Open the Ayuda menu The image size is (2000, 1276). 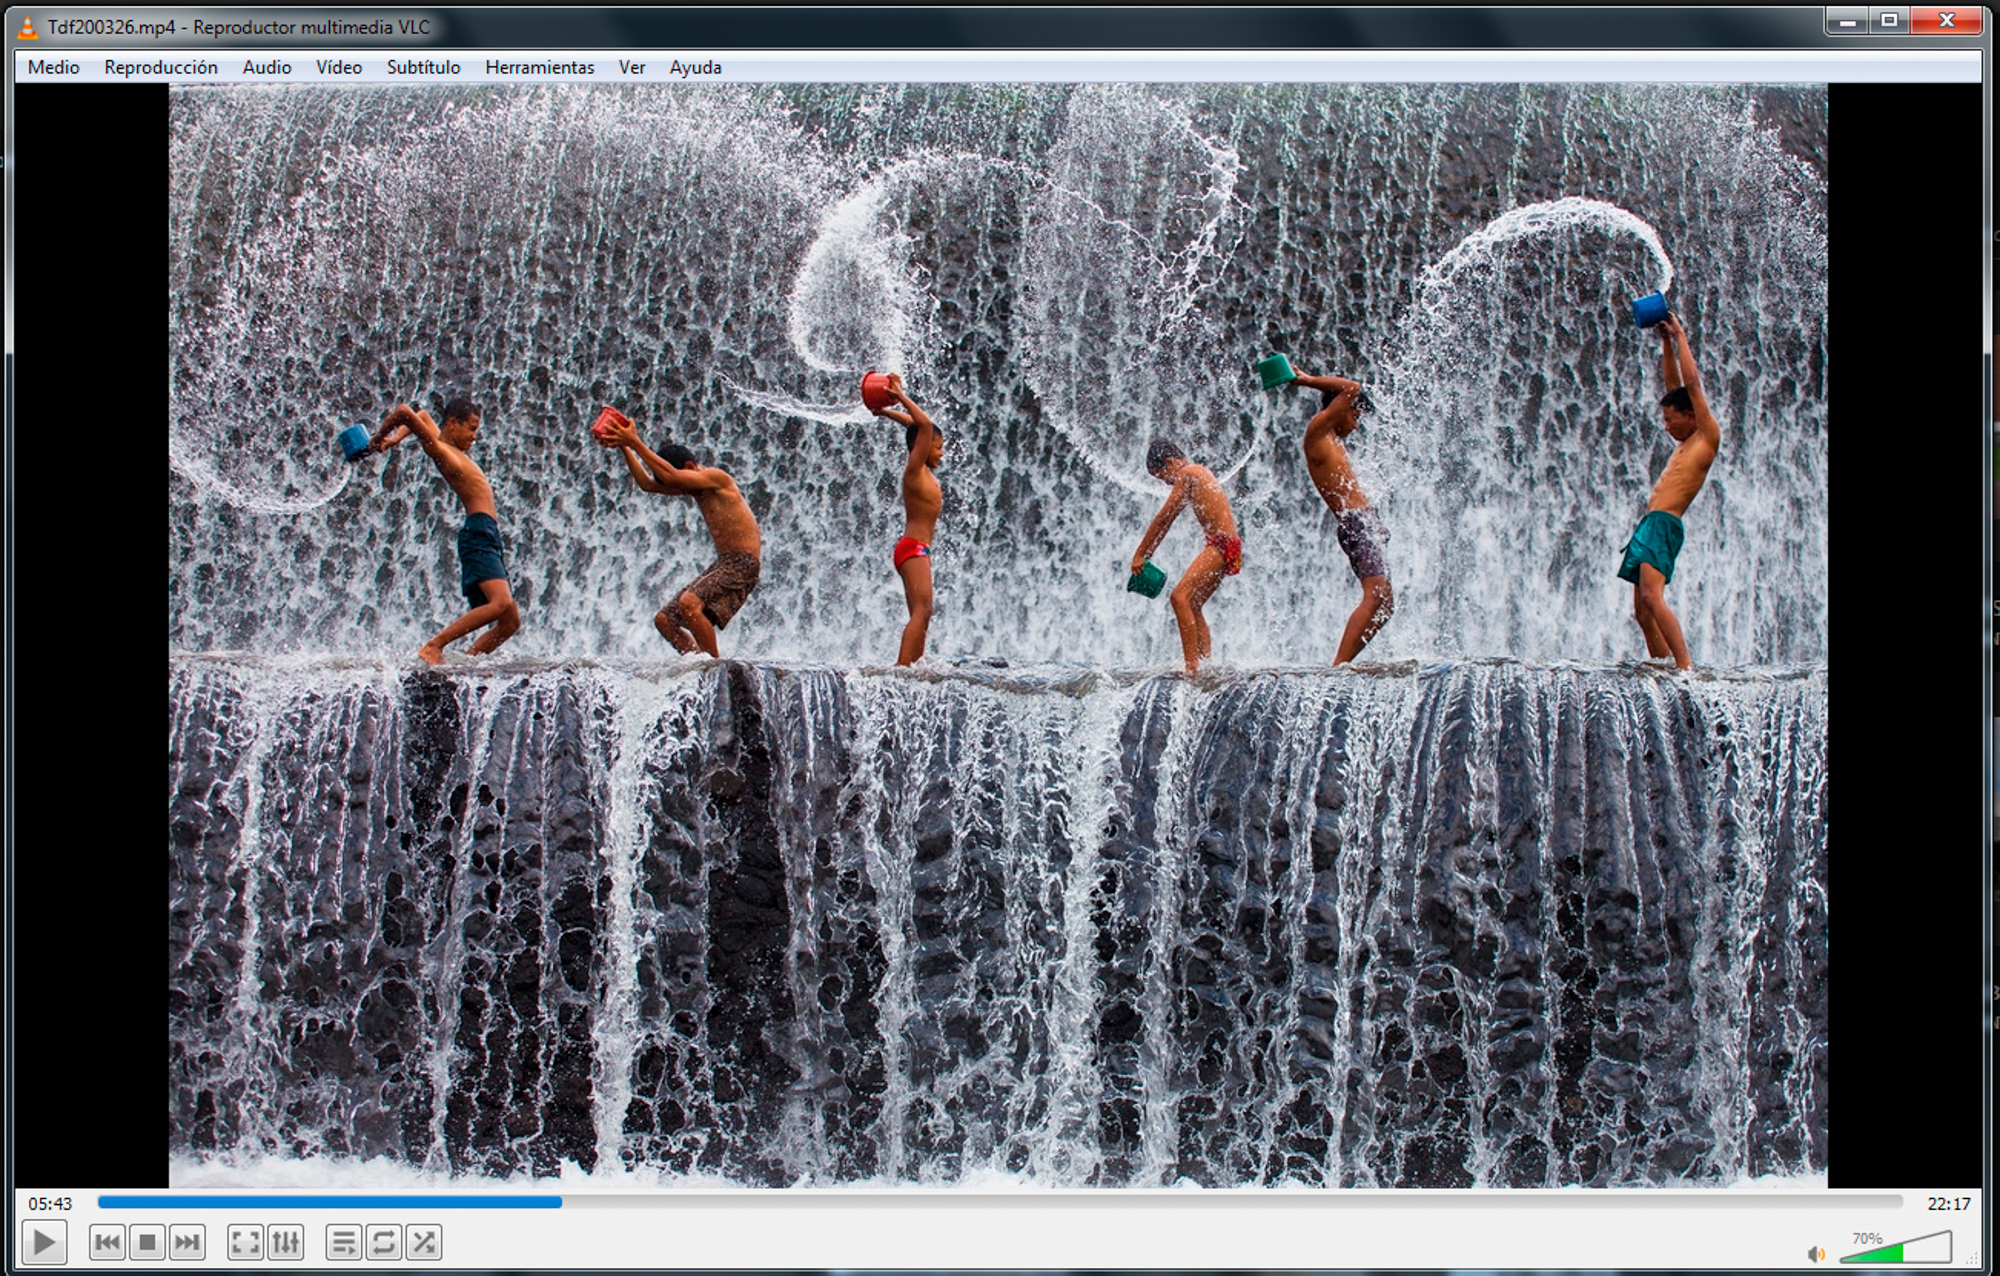696,67
